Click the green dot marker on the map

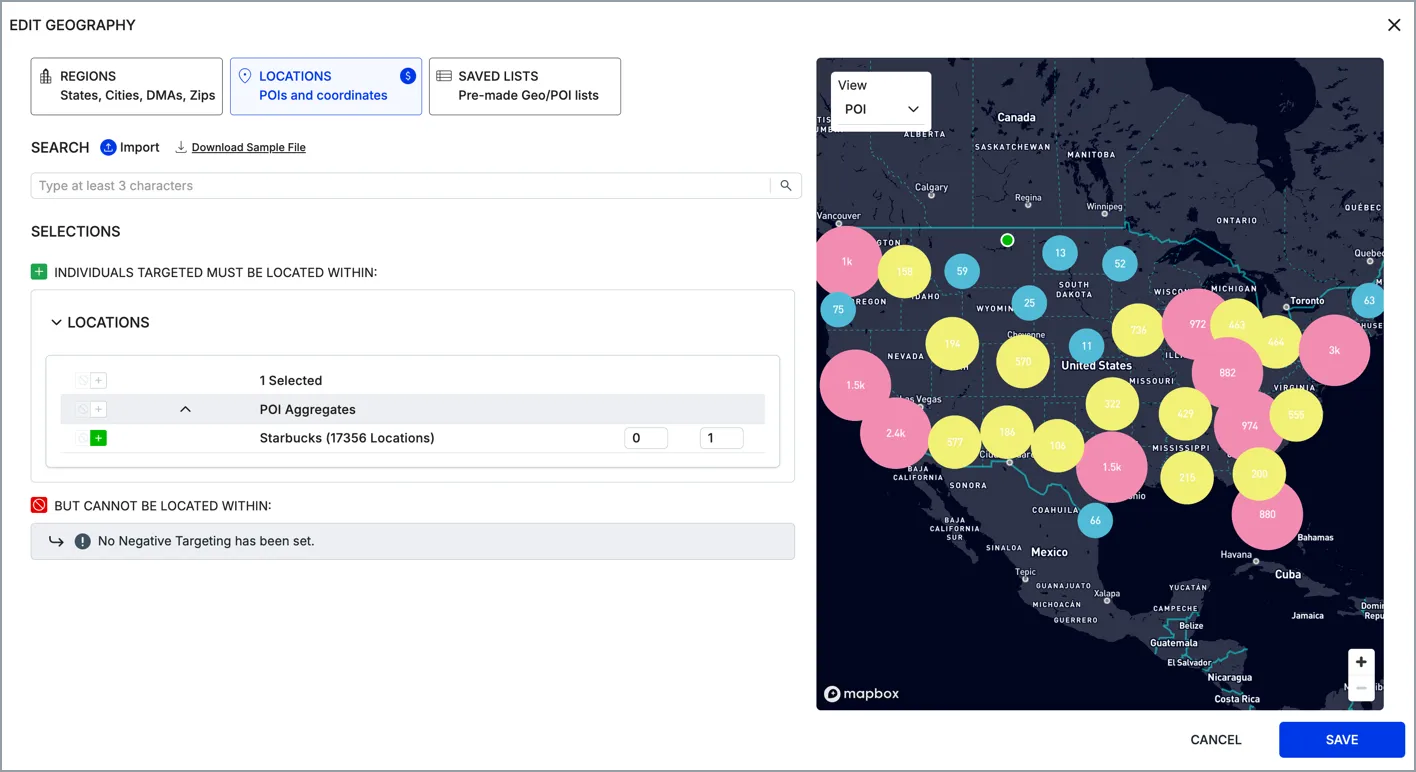[1007, 240]
